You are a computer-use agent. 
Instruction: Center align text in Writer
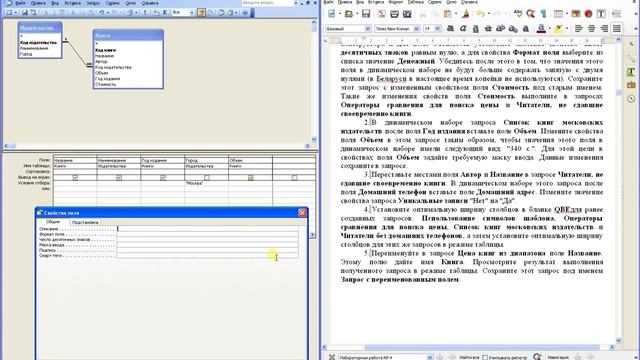pyautogui.click(x=591, y=29)
